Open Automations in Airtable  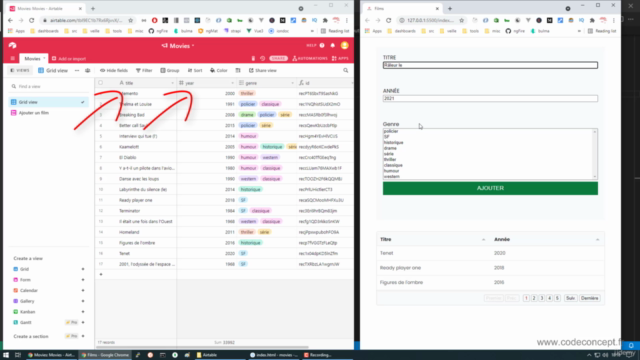[x=310, y=58]
